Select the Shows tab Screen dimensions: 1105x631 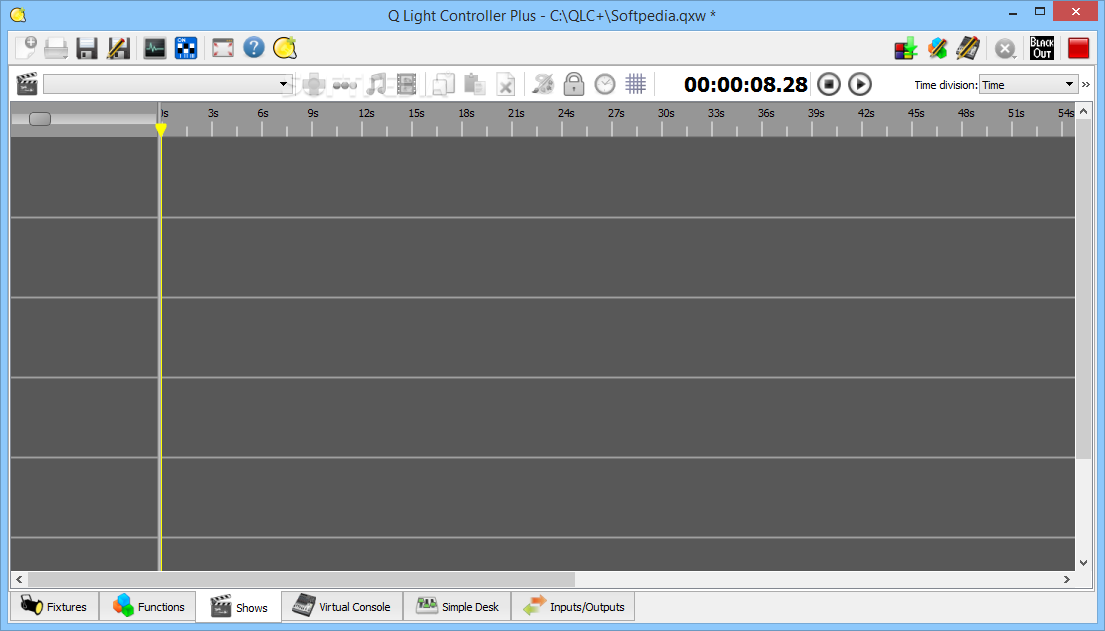pyautogui.click(x=238, y=607)
